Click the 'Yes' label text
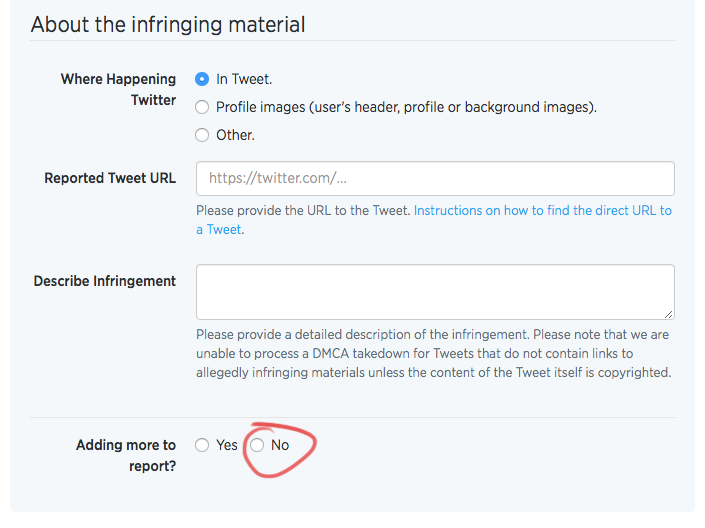Image resolution: width=705 pixels, height=528 pixels. coord(227,445)
